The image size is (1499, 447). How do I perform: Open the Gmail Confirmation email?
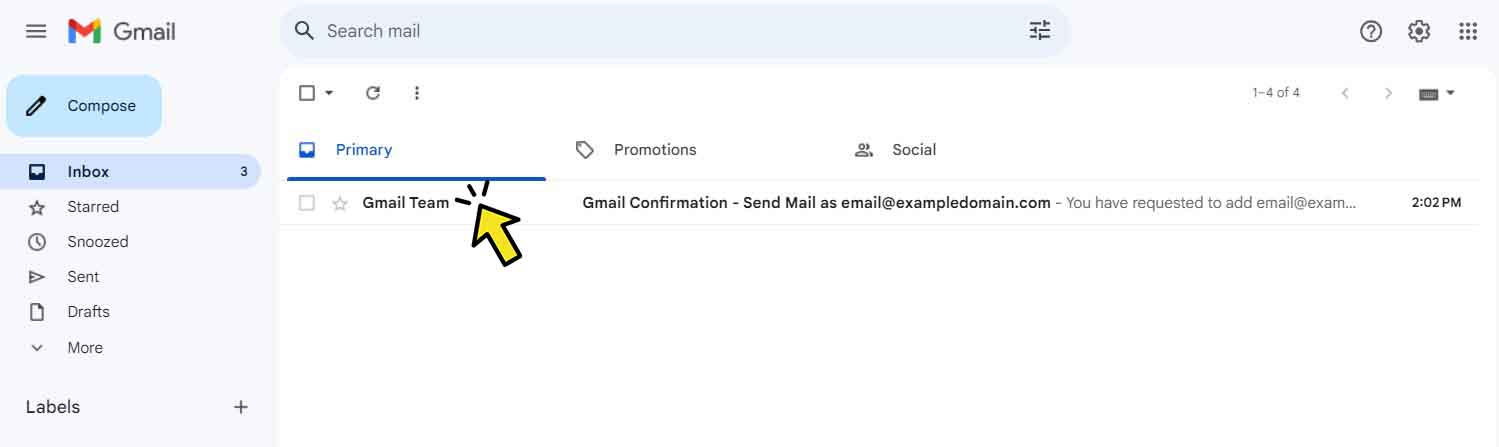[815, 203]
